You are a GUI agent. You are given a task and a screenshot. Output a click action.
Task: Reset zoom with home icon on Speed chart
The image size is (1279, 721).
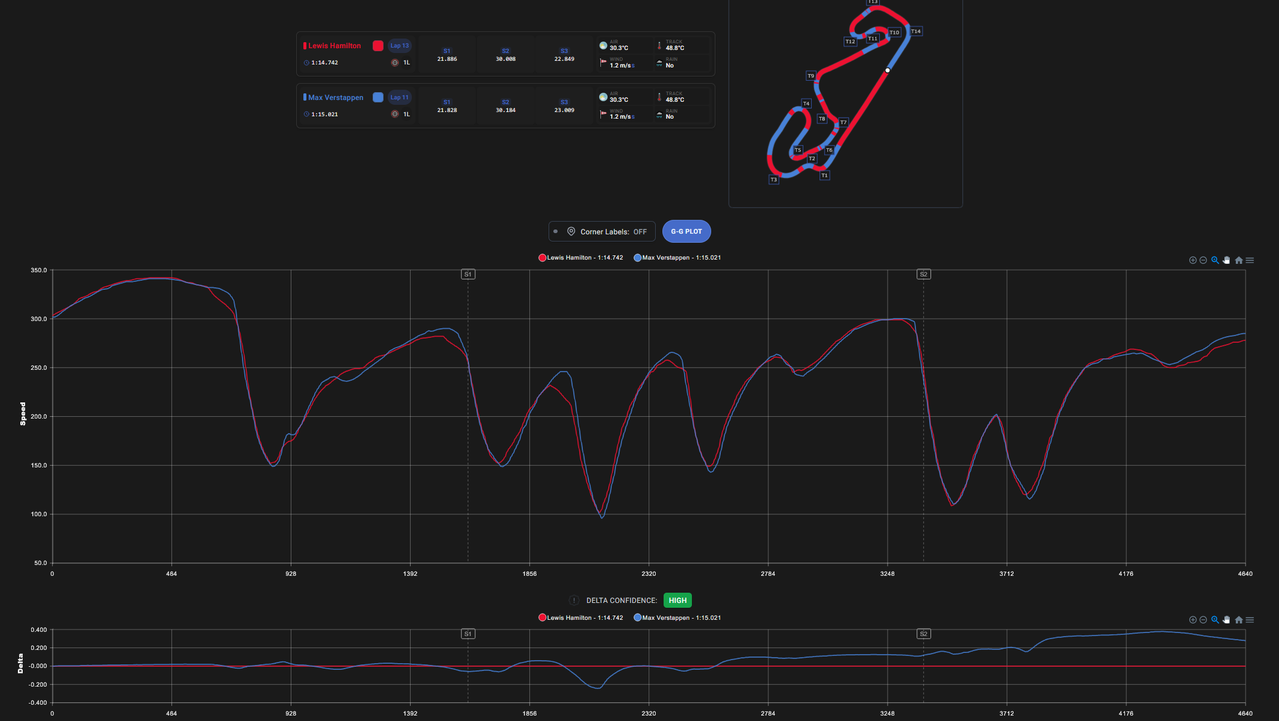click(1239, 260)
